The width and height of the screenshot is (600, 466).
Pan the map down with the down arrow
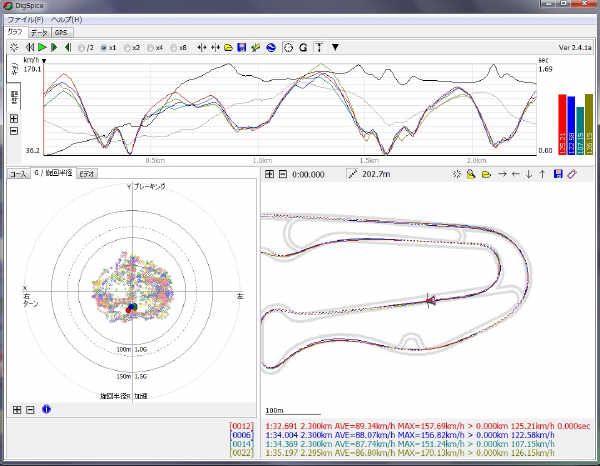click(x=529, y=174)
